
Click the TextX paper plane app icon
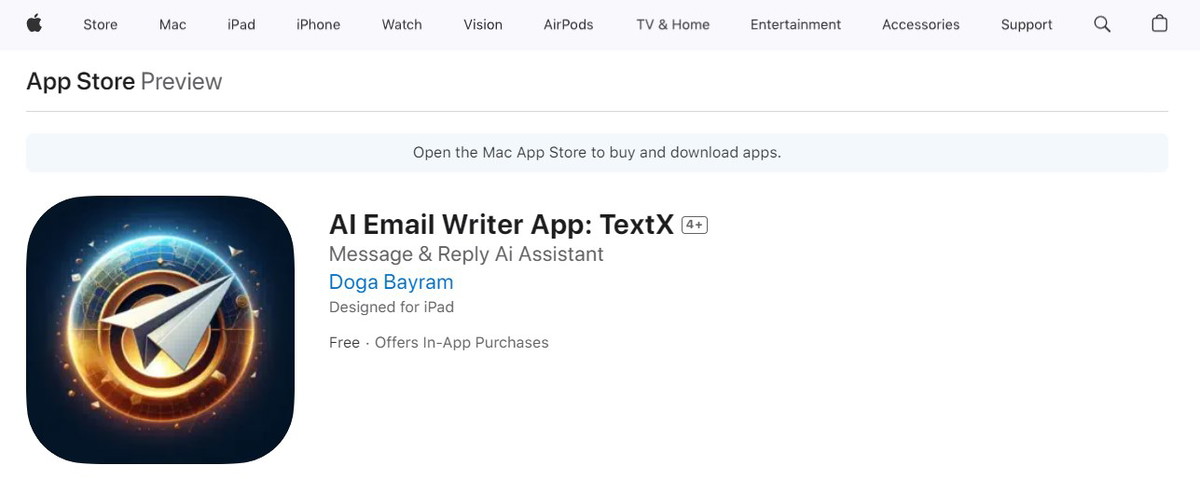click(160, 330)
